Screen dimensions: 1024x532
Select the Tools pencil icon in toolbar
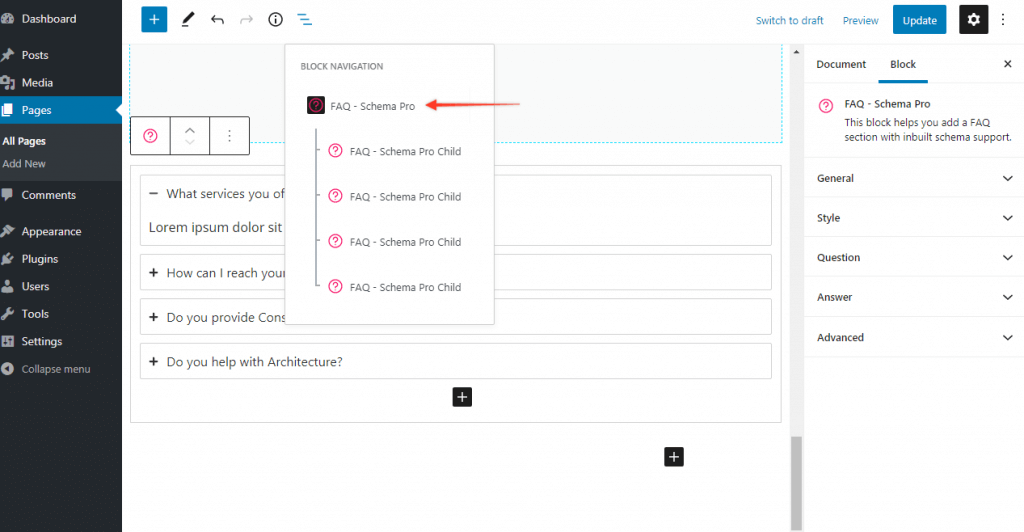187,20
